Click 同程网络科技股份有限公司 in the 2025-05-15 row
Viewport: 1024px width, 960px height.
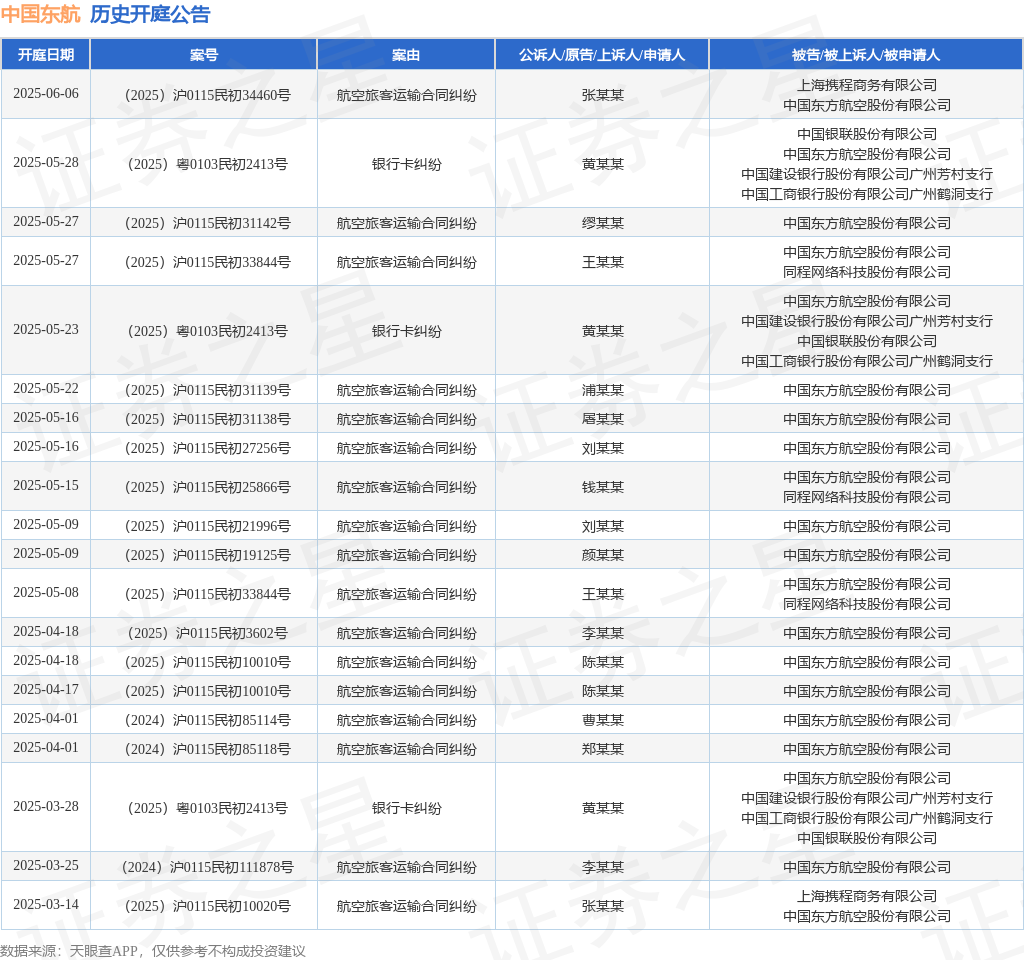coord(867,498)
